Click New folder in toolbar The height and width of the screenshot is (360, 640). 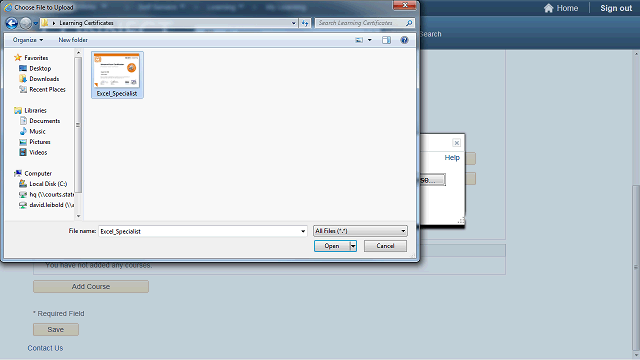(x=73, y=40)
